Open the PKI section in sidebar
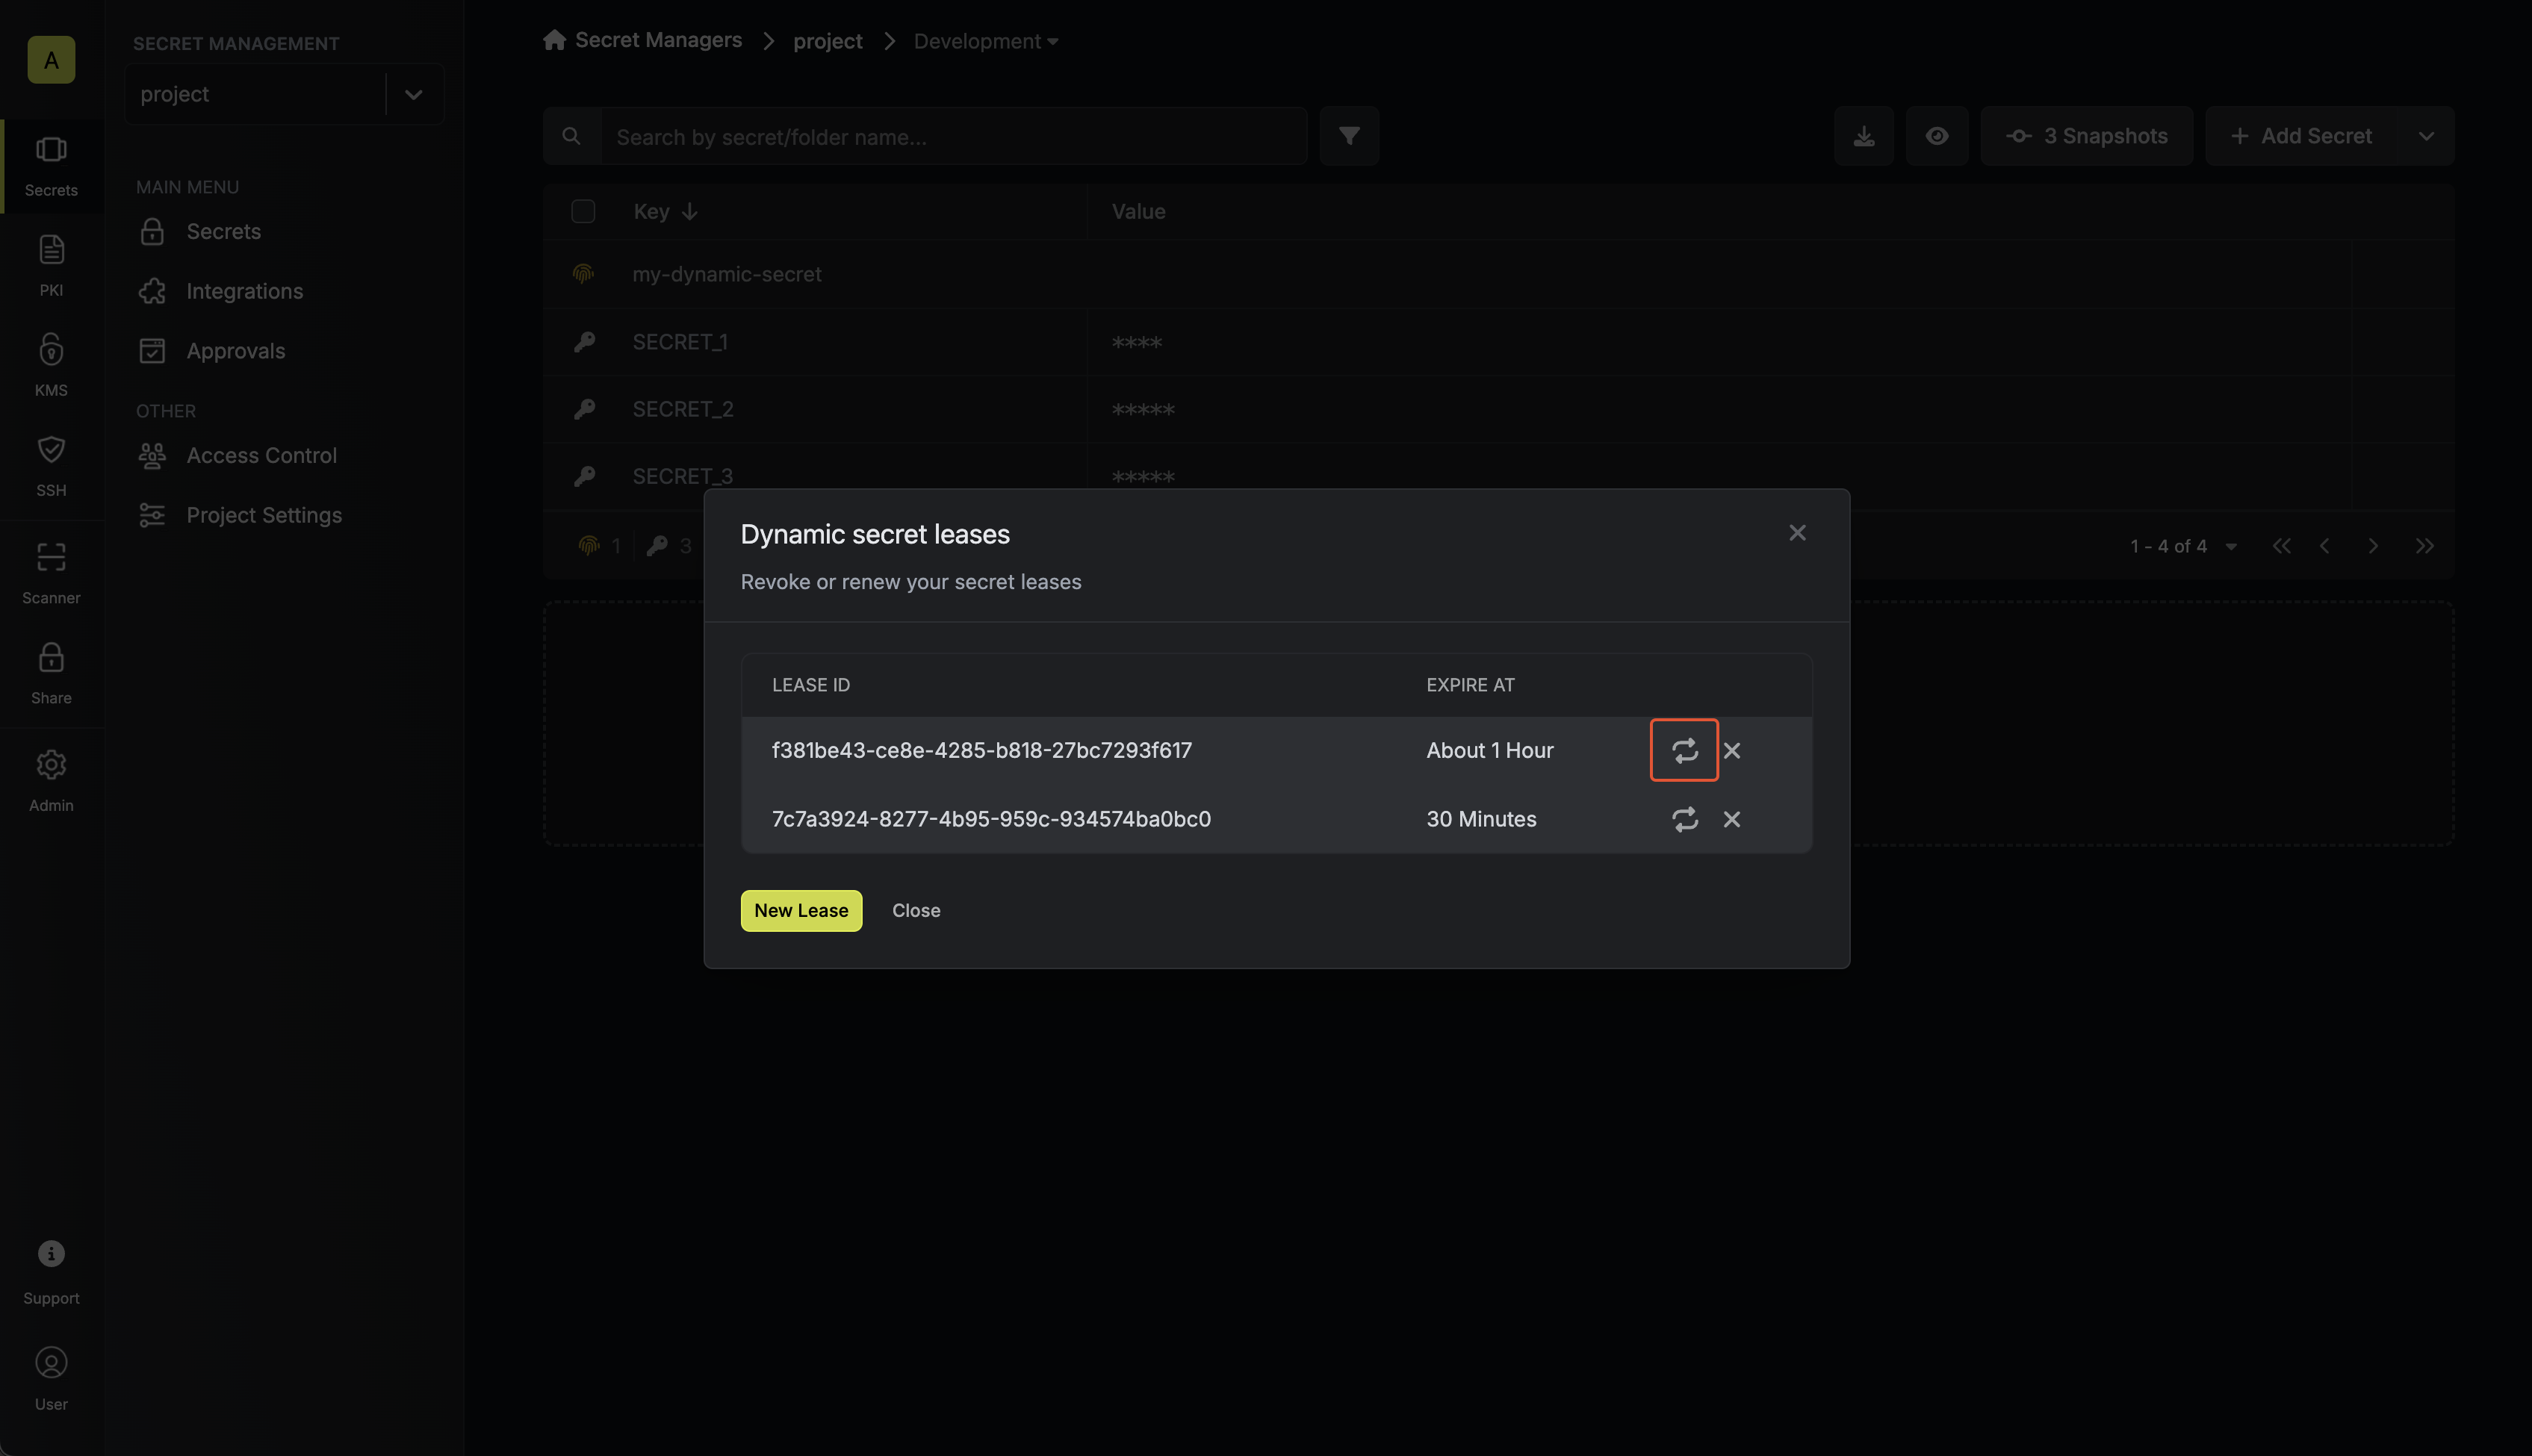The image size is (2532, 1456). (x=51, y=265)
